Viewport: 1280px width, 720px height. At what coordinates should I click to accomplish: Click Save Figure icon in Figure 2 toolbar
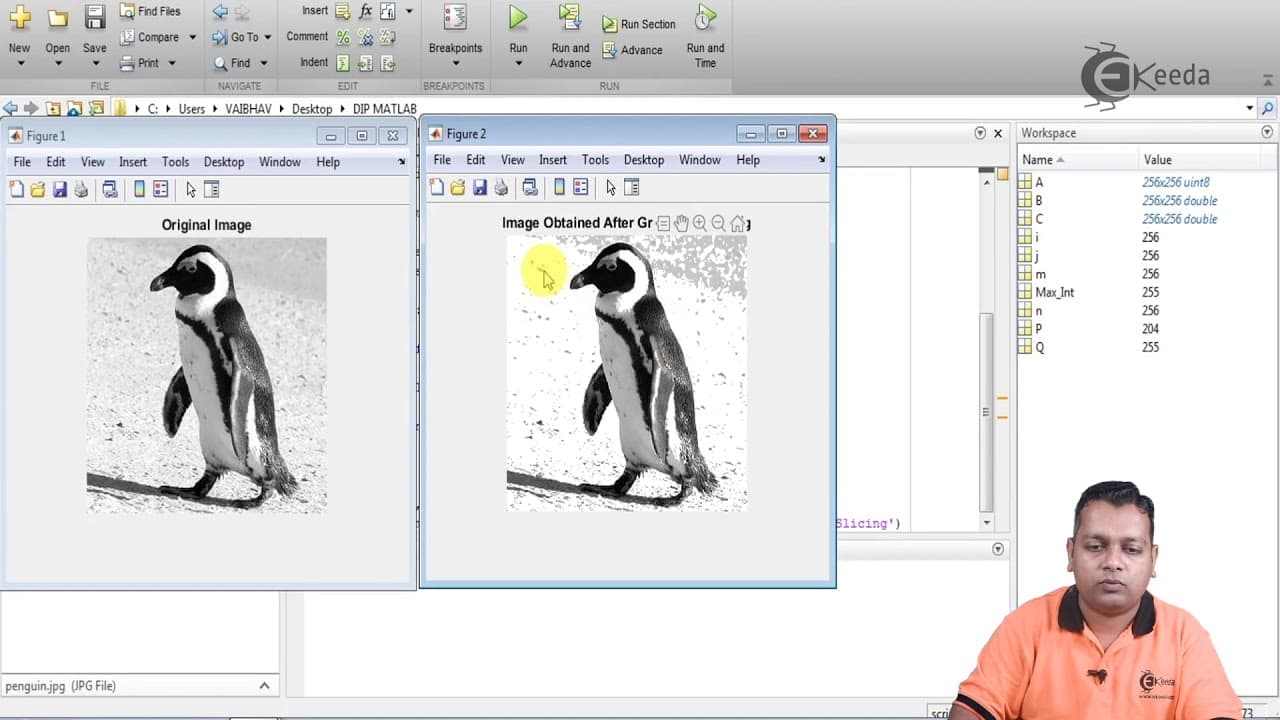click(479, 187)
